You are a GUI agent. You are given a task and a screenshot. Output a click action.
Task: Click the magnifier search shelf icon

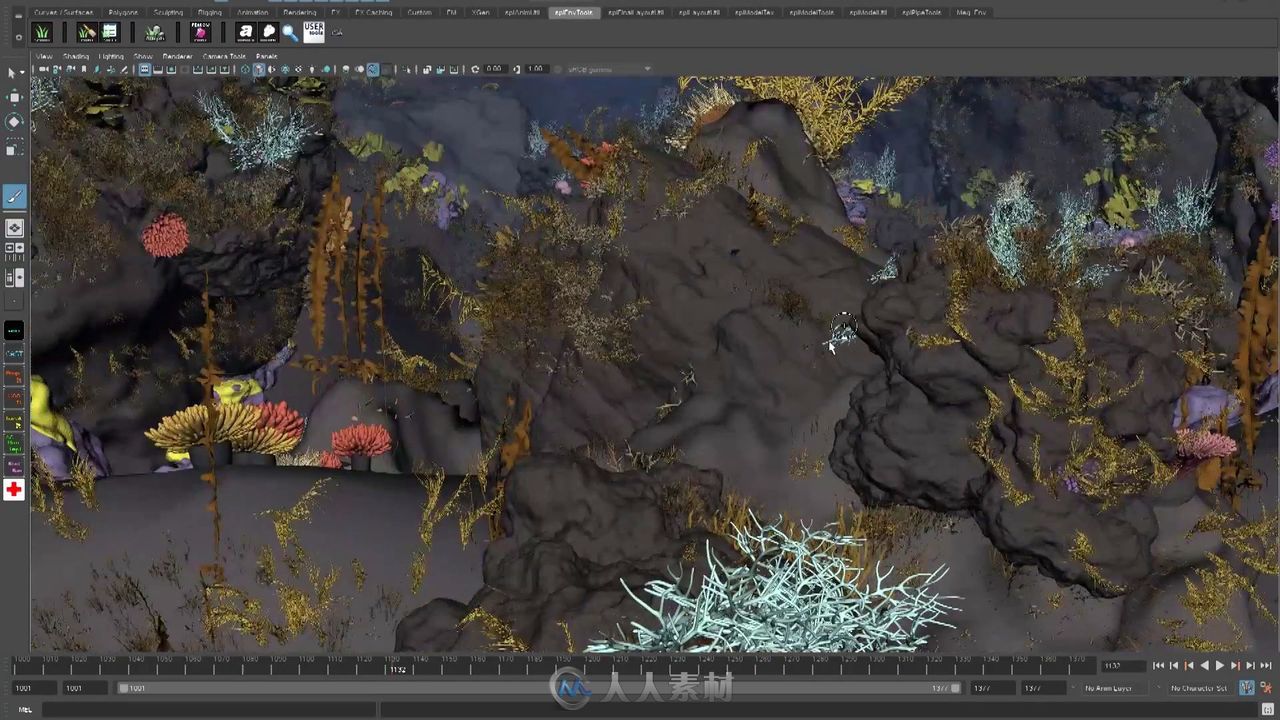point(290,32)
